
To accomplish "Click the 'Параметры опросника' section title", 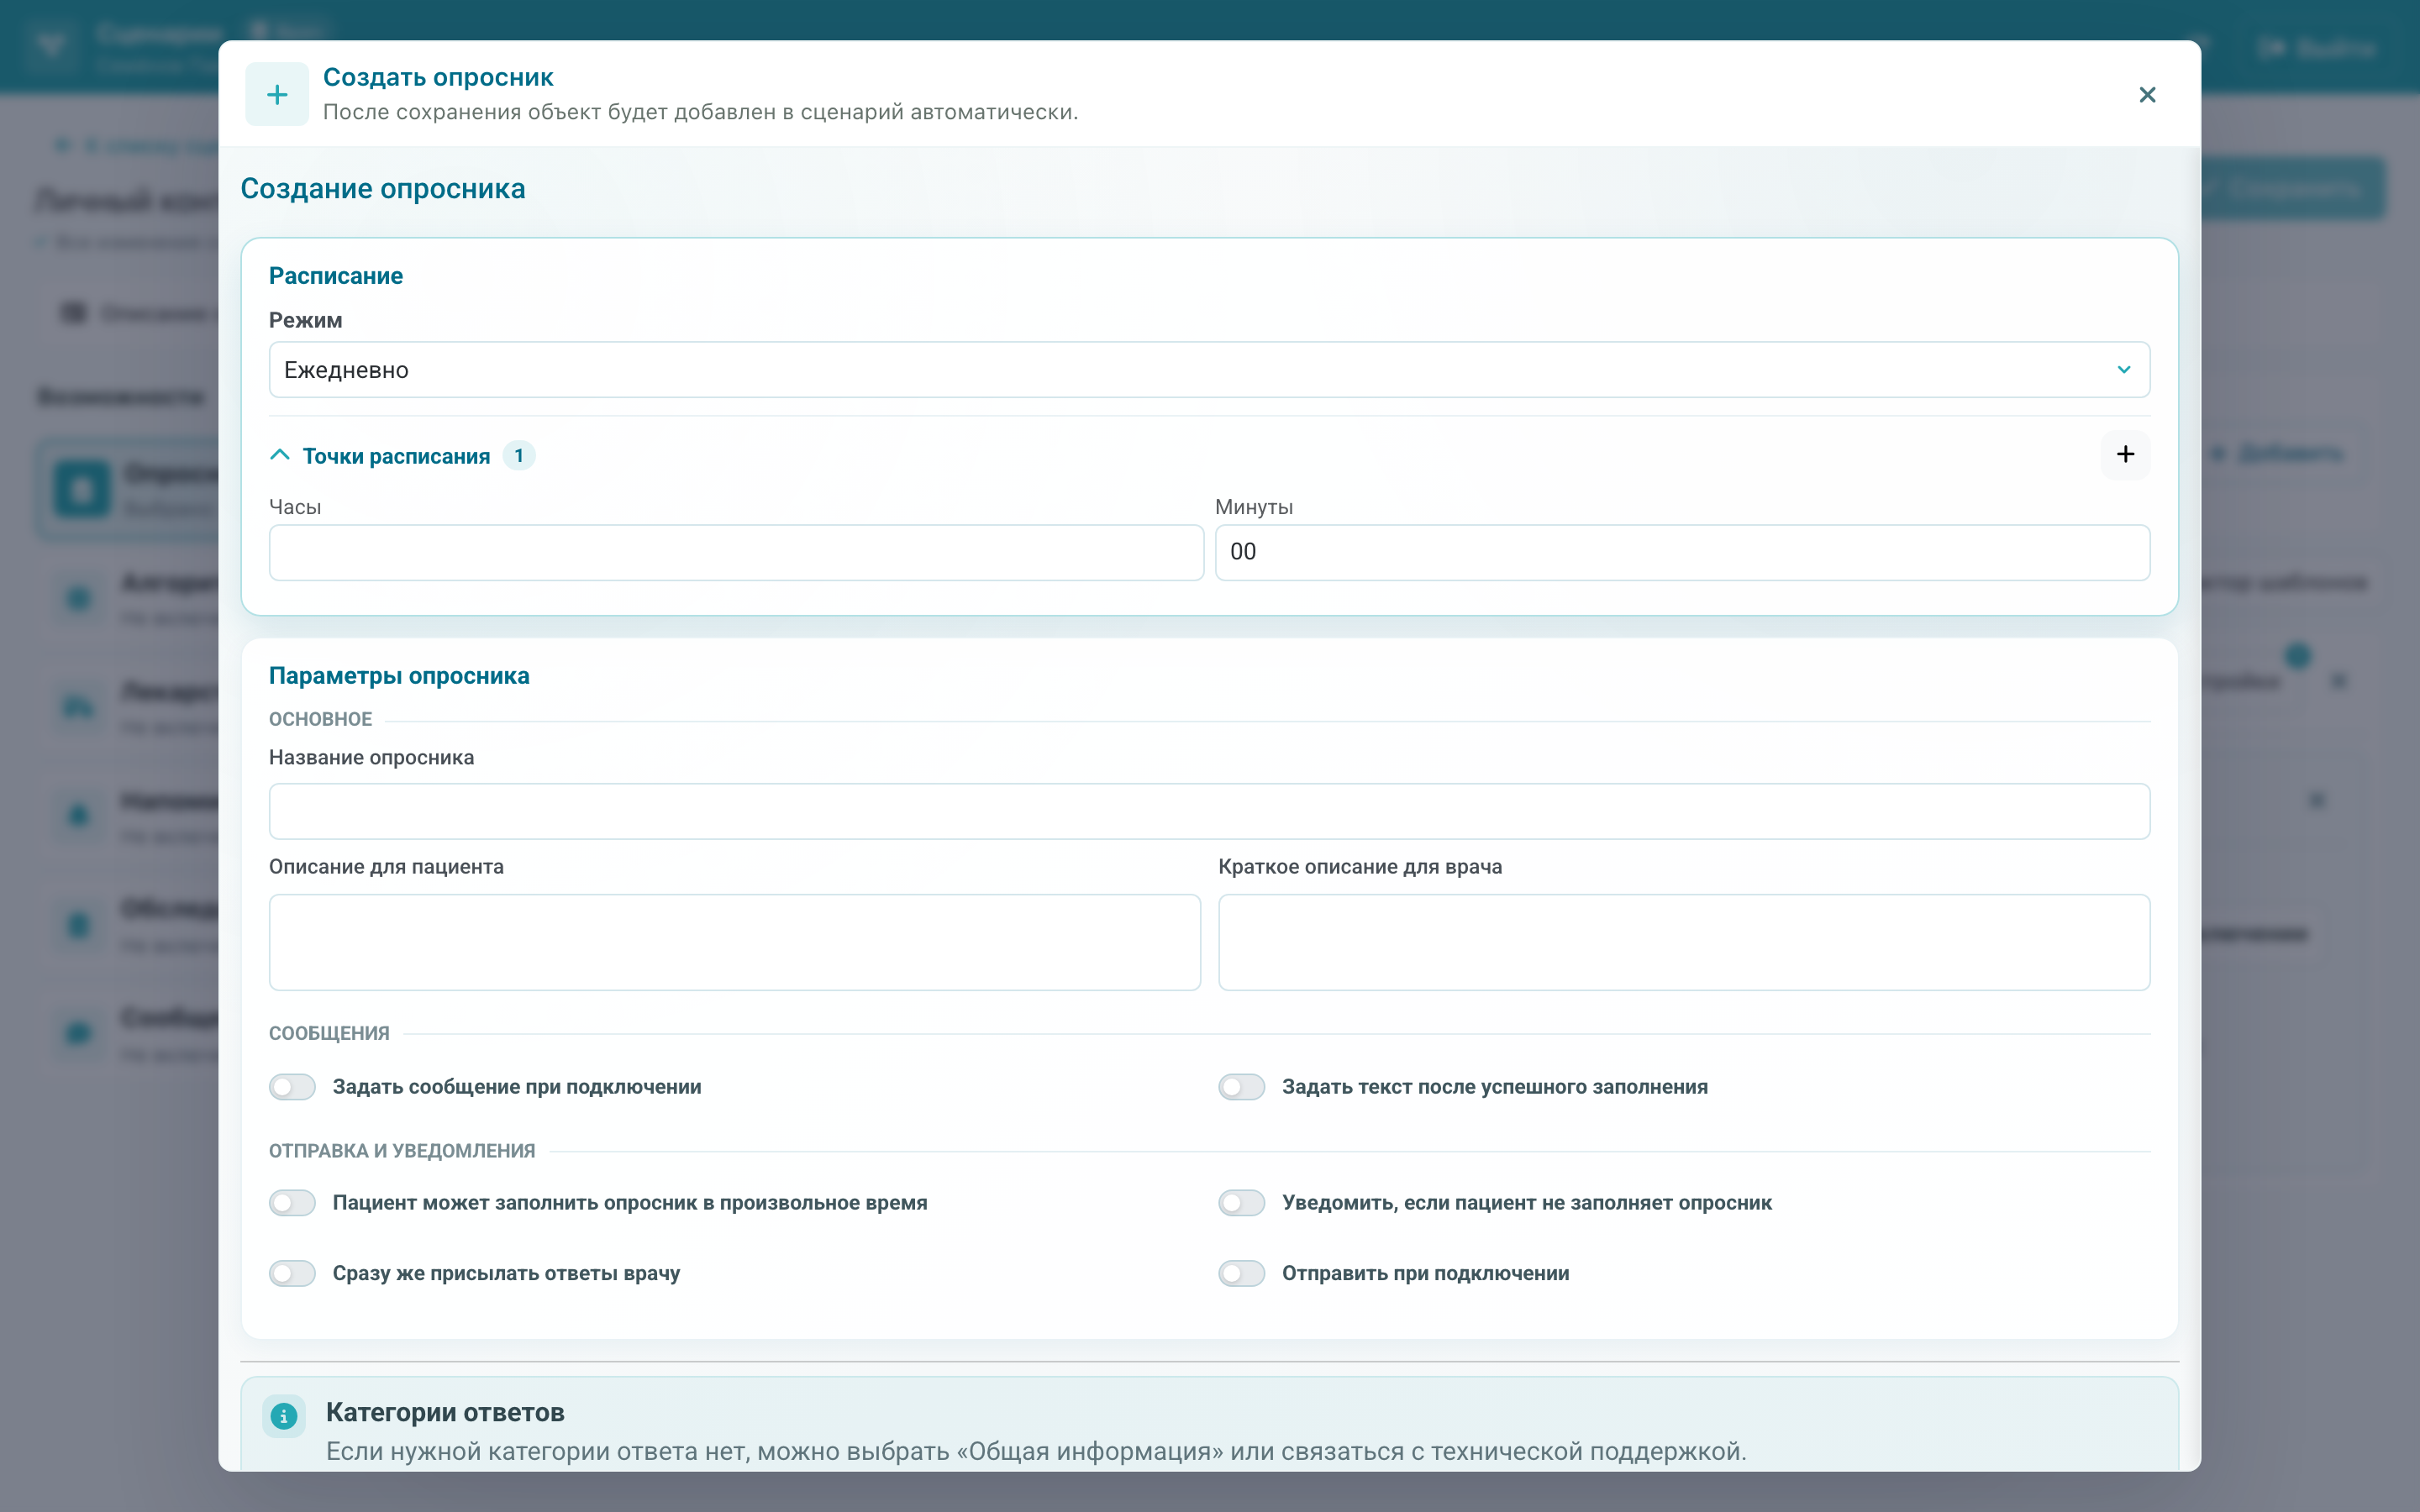I will click(x=399, y=676).
